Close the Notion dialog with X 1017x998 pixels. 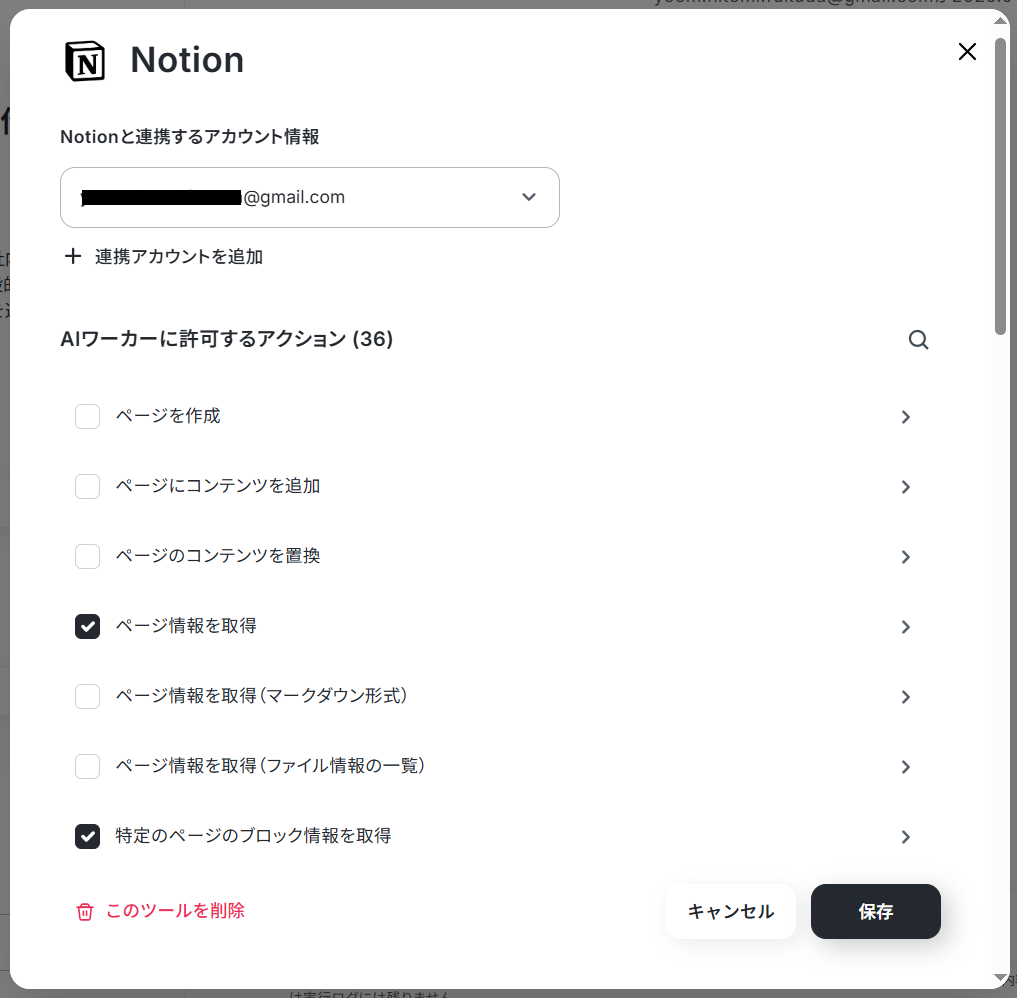point(967,51)
